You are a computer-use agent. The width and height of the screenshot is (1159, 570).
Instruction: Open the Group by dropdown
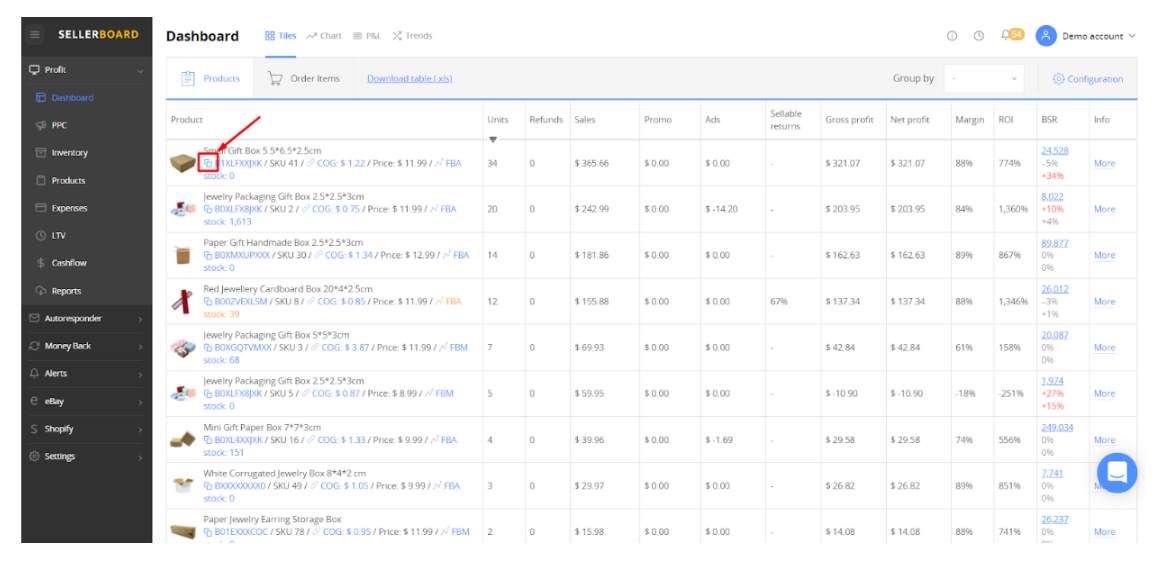pyautogui.click(x=984, y=78)
